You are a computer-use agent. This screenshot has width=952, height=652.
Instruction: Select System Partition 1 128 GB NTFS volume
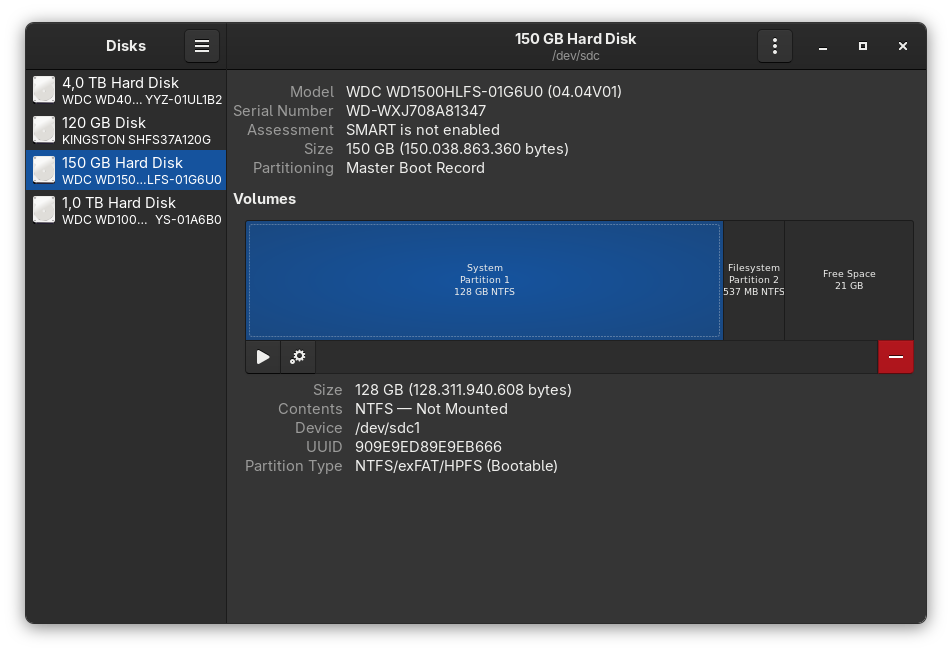[484, 280]
